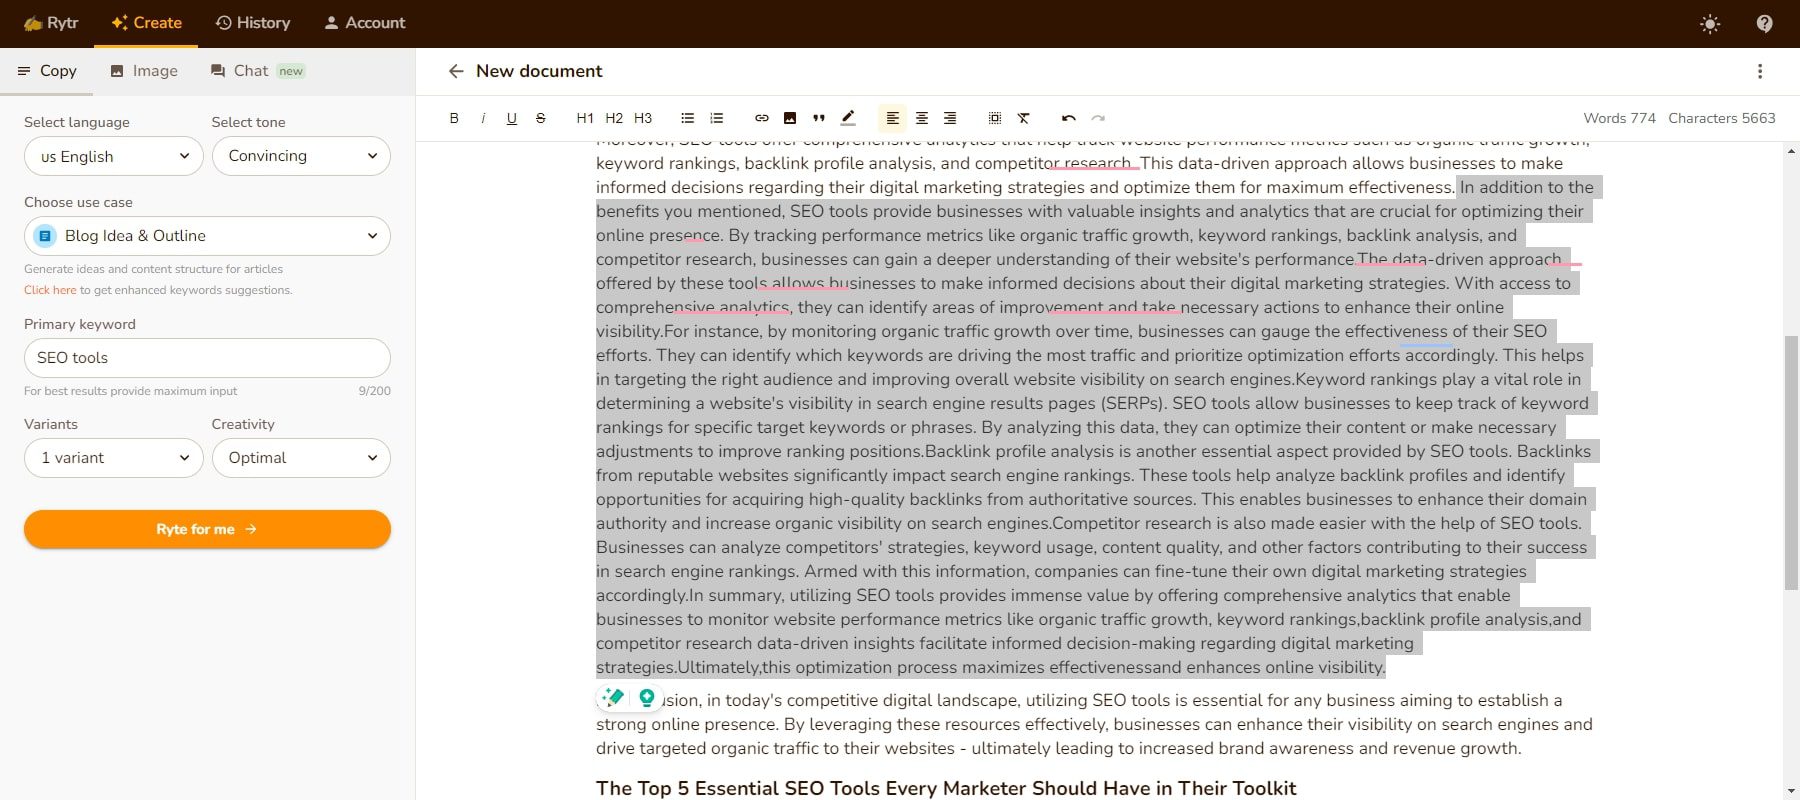Click the text highlight pen icon

(x=848, y=118)
